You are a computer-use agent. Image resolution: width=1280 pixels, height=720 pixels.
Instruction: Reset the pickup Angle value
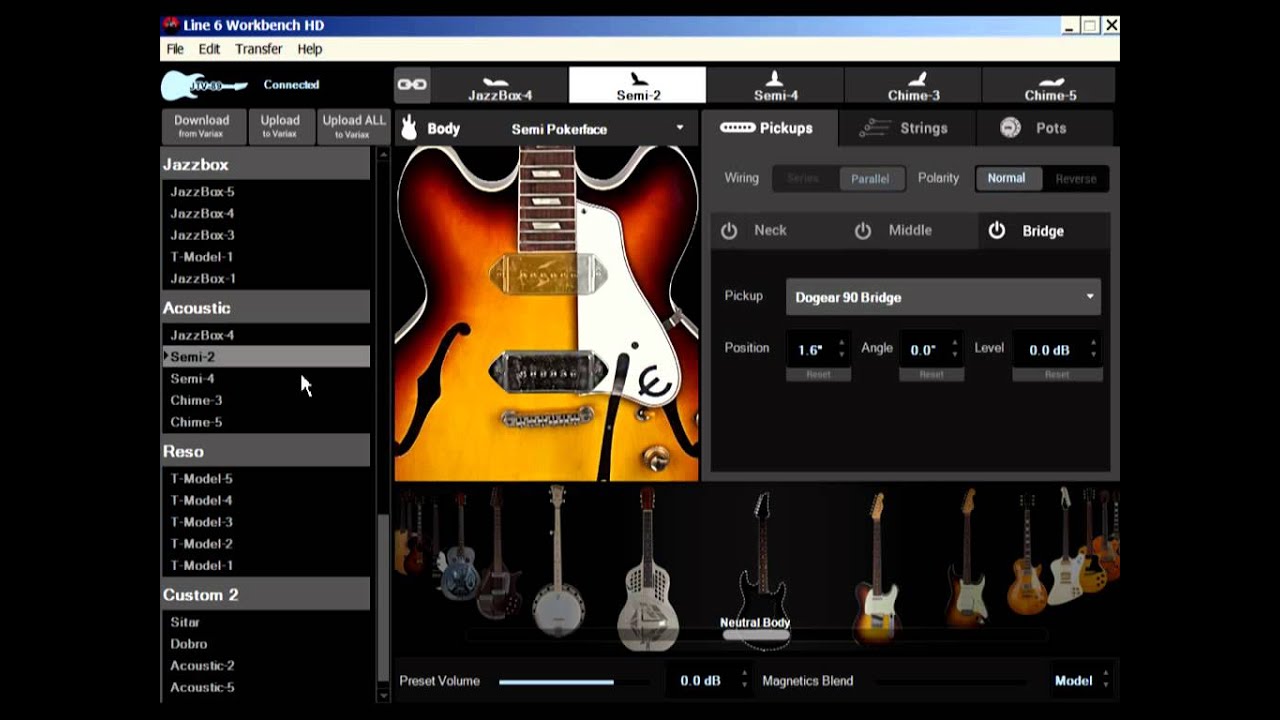[931, 374]
